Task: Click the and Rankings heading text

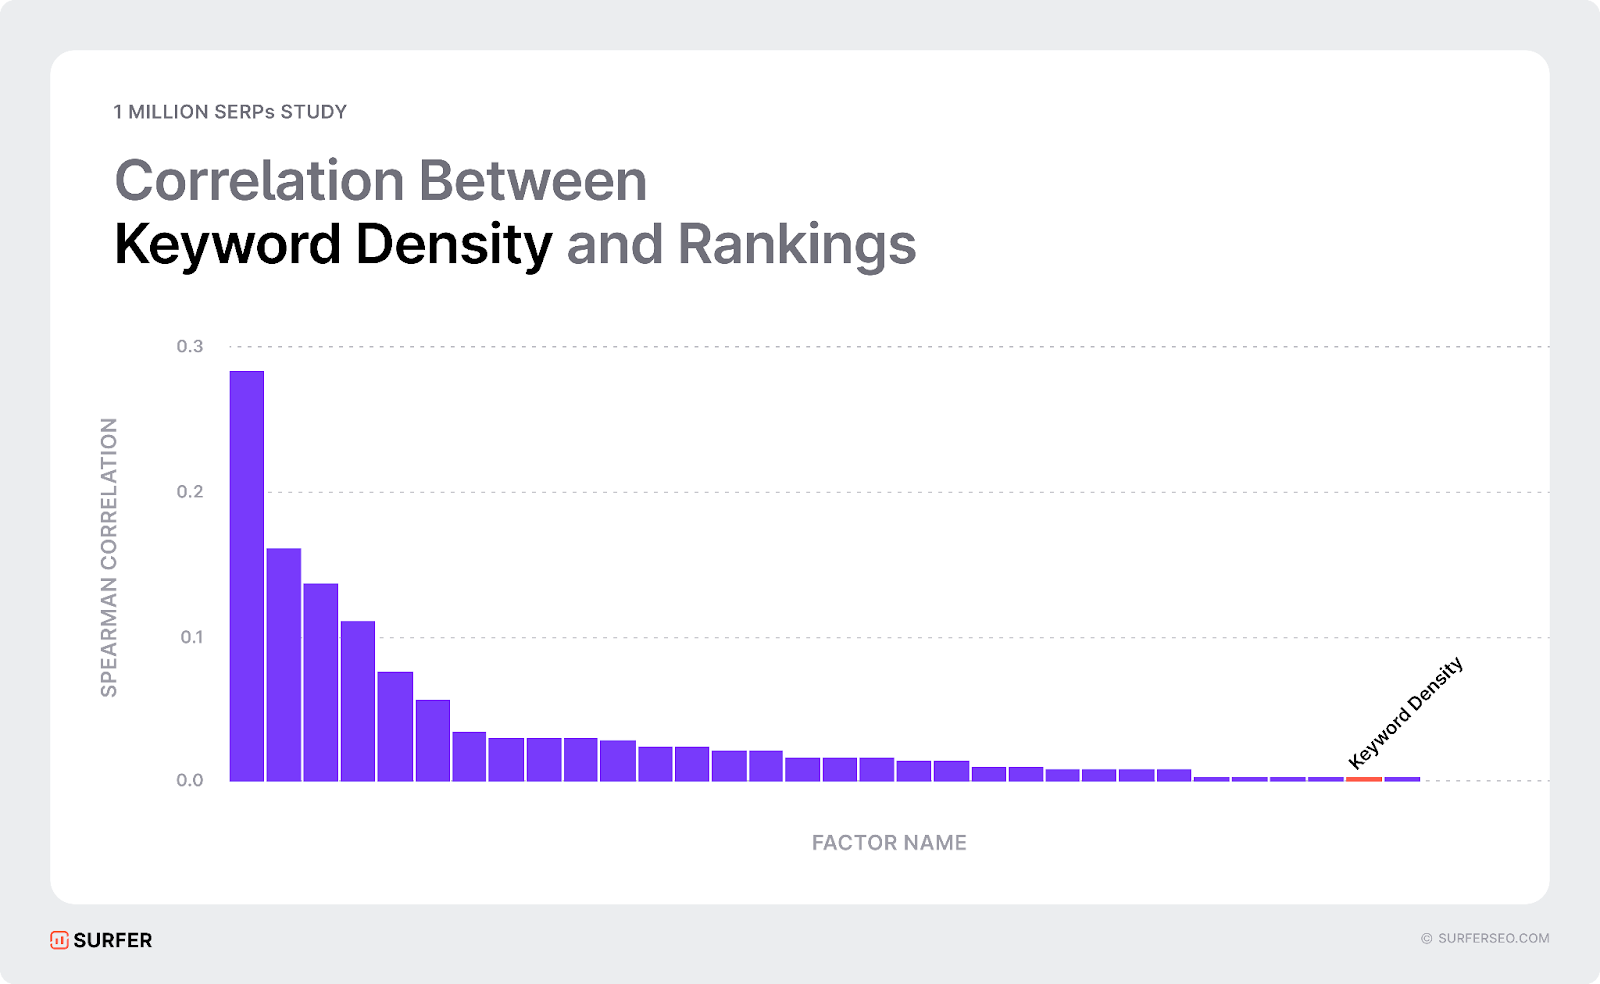Action: [x=741, y=244]
